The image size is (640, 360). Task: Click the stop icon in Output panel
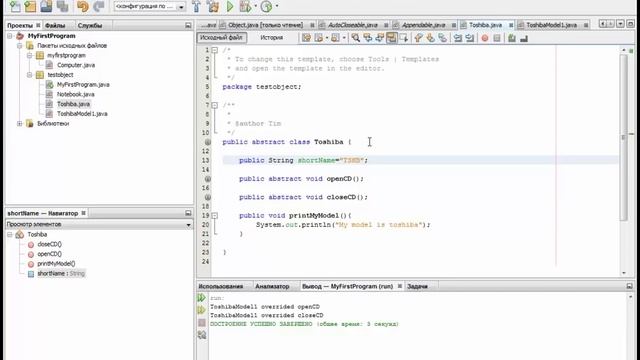tap(202, 322)
